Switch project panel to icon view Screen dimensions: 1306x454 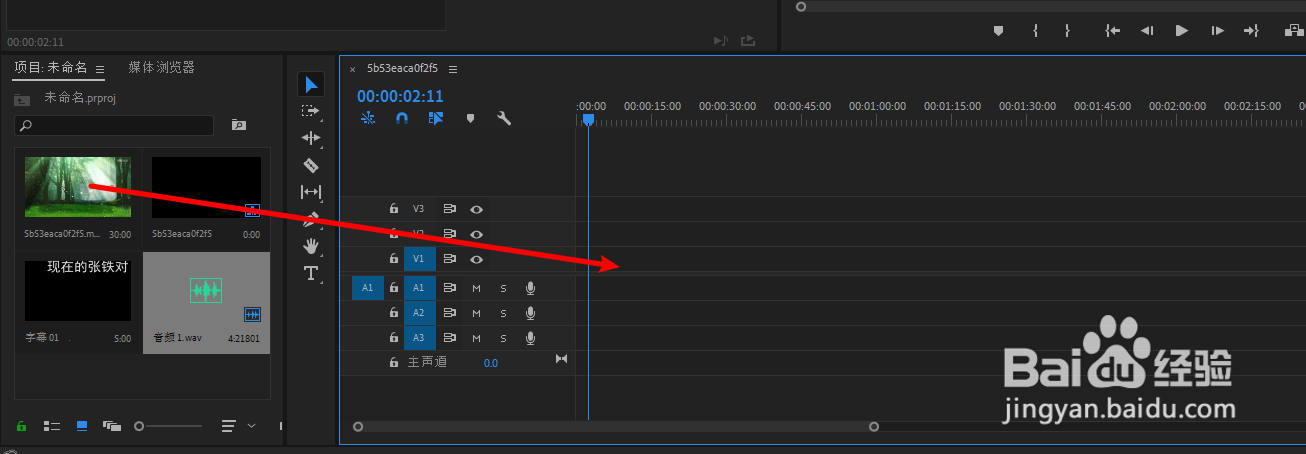coord(82,426)
